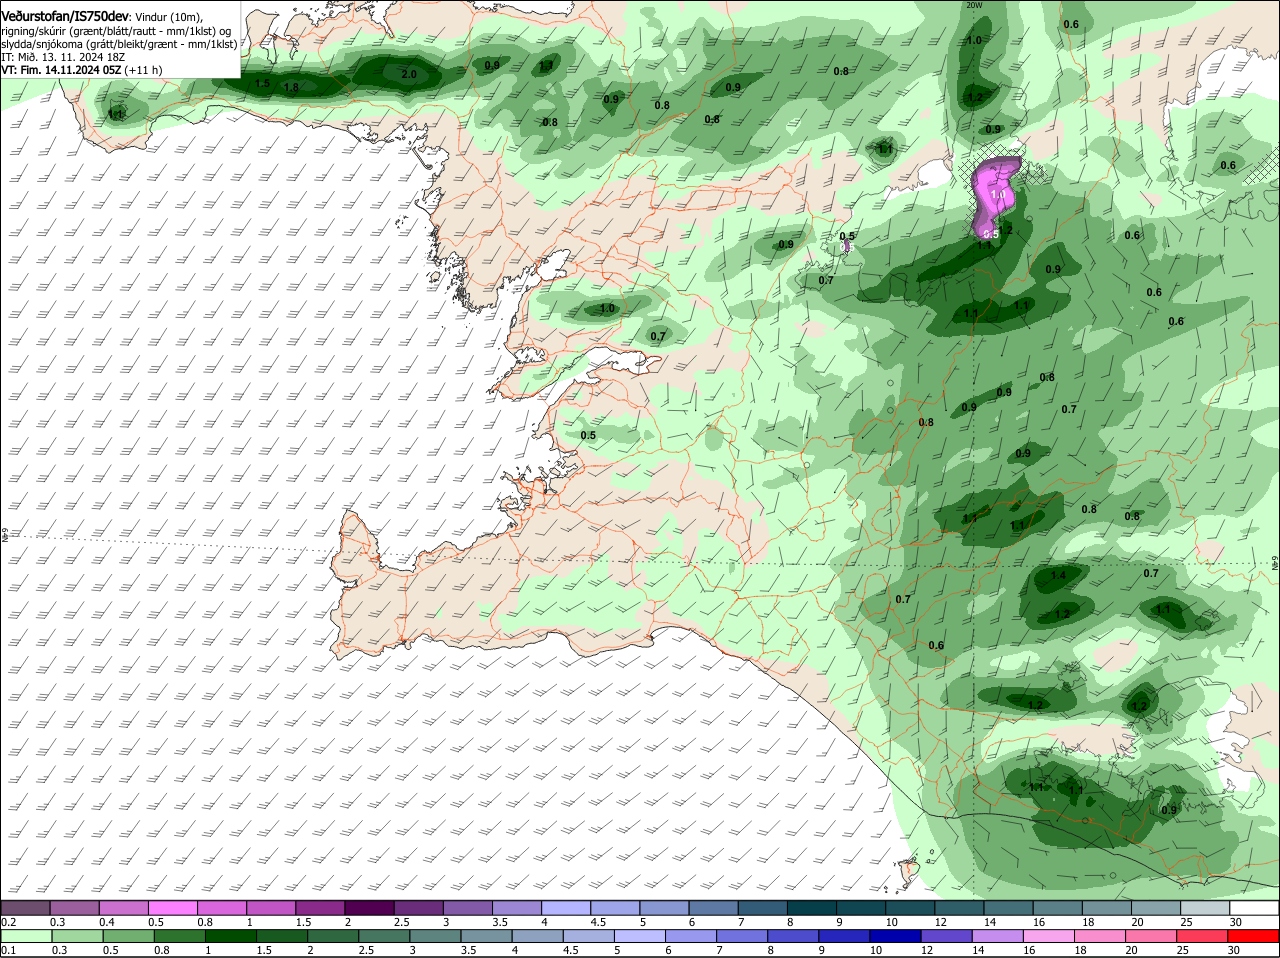1280x958 pixels.
Task: Pick the 2.5 swatch in the upper snow legend
Action: [x=418, y=907]
